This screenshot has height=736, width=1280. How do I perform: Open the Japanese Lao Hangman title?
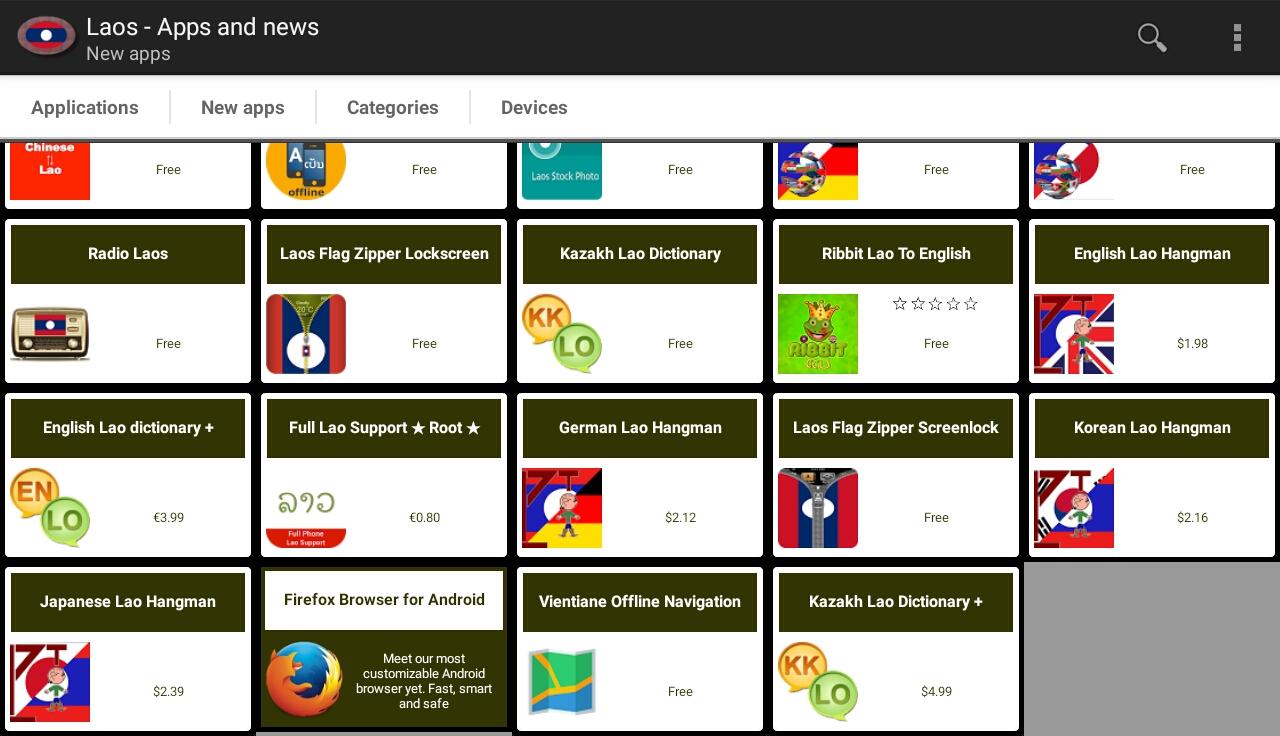[128, 602]
